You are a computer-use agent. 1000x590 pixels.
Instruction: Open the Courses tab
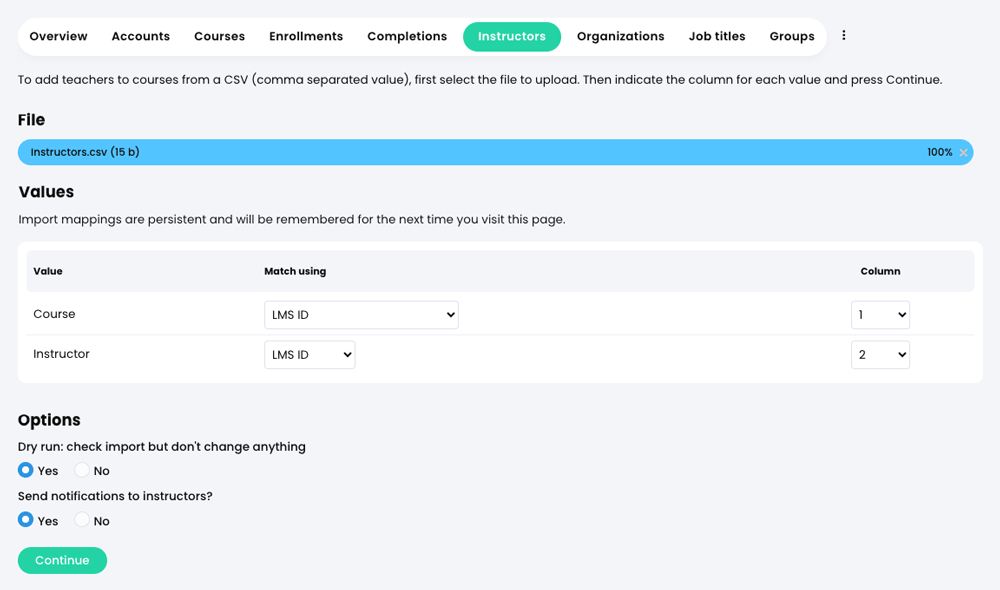tap(219, 35)
